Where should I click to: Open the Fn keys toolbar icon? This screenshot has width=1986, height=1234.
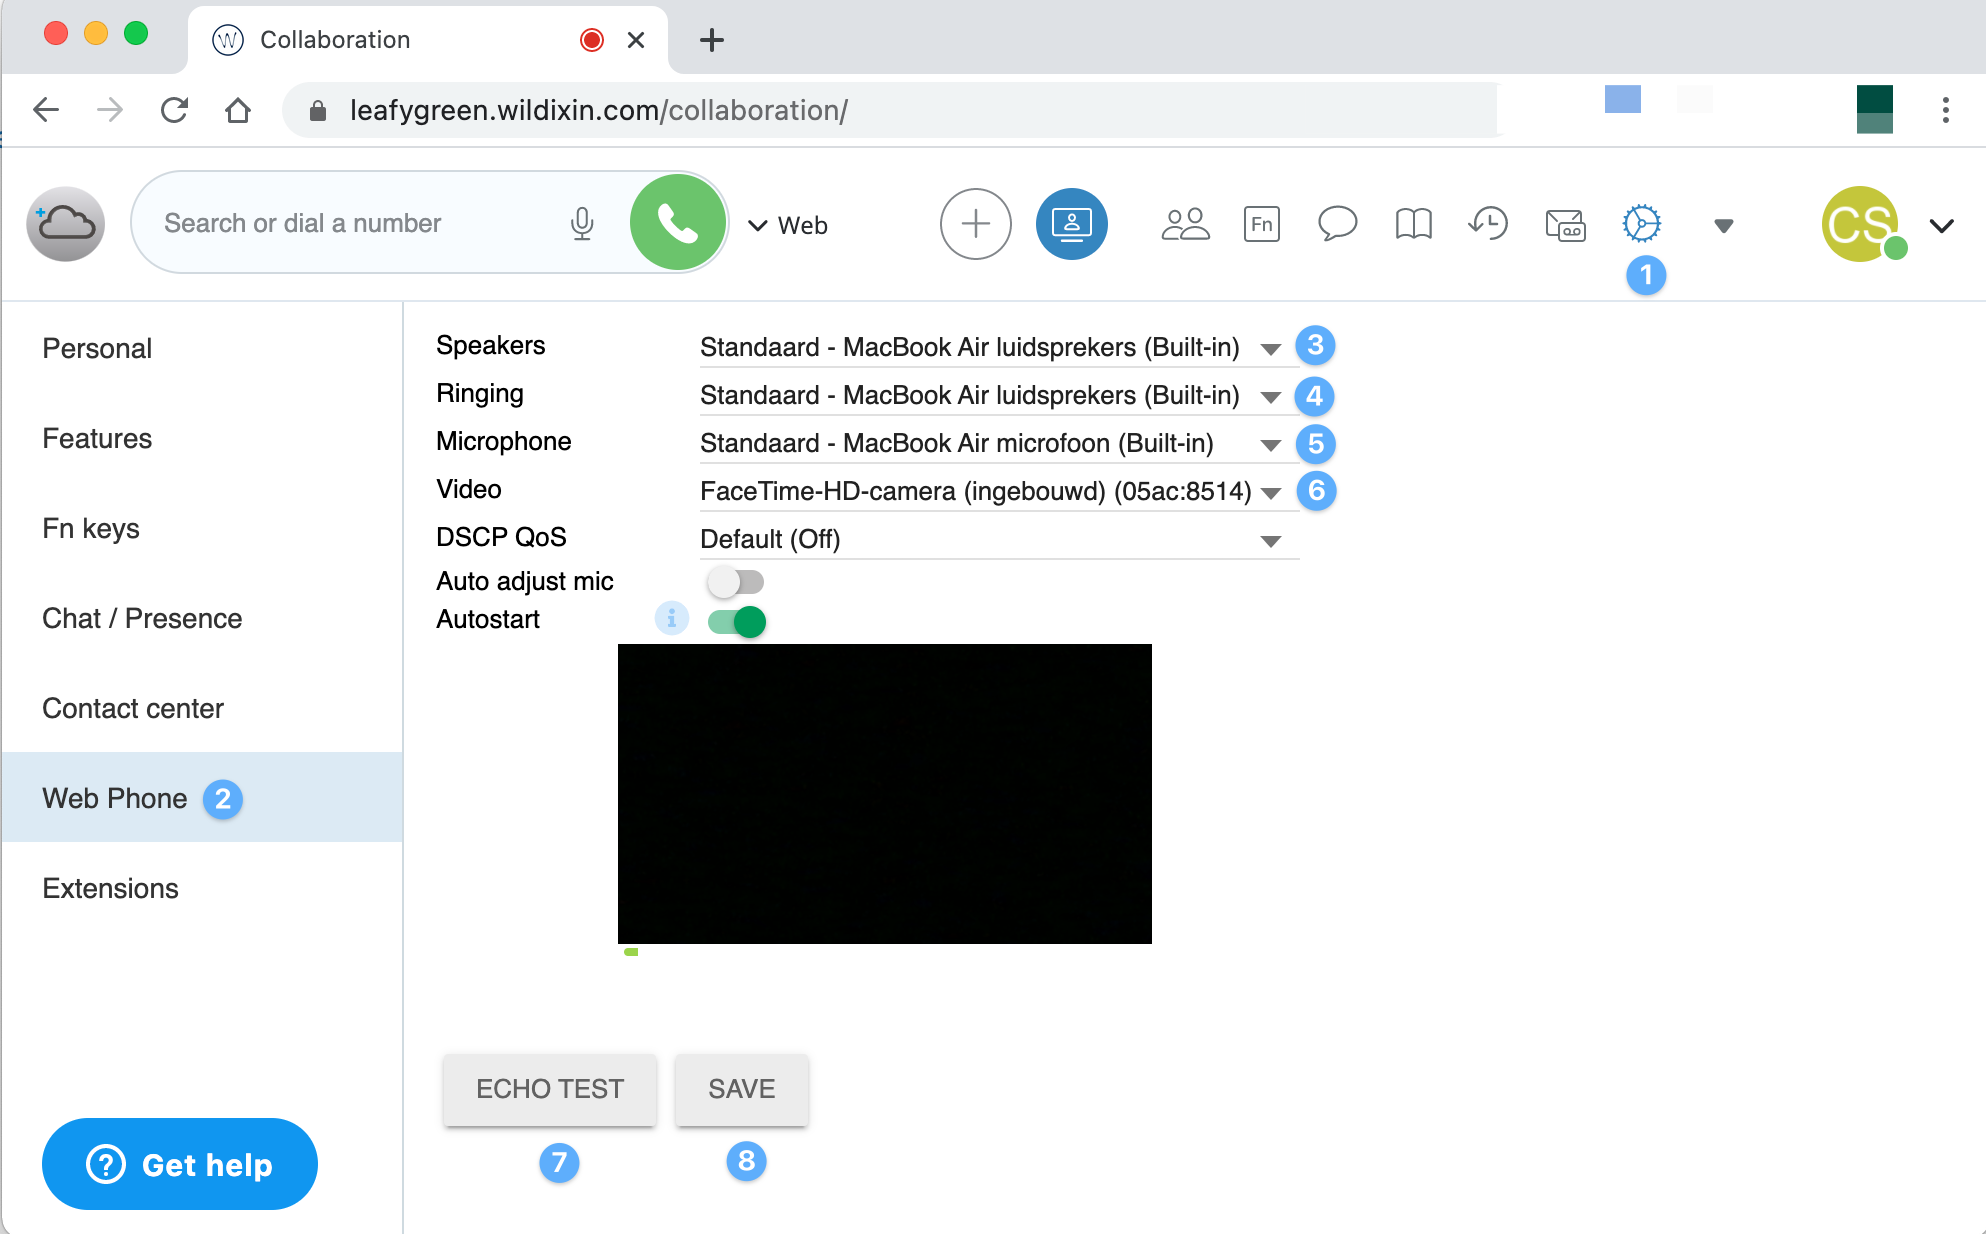pos(1261,224)
